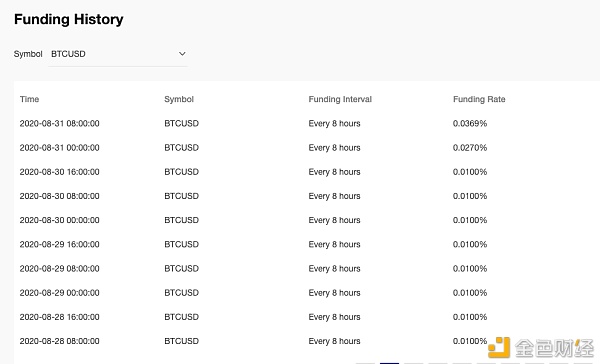Select the 2020-08-30 16:00:00 row timestamp
This screenshot has width=600, height=364.
(x=59, y=172)
